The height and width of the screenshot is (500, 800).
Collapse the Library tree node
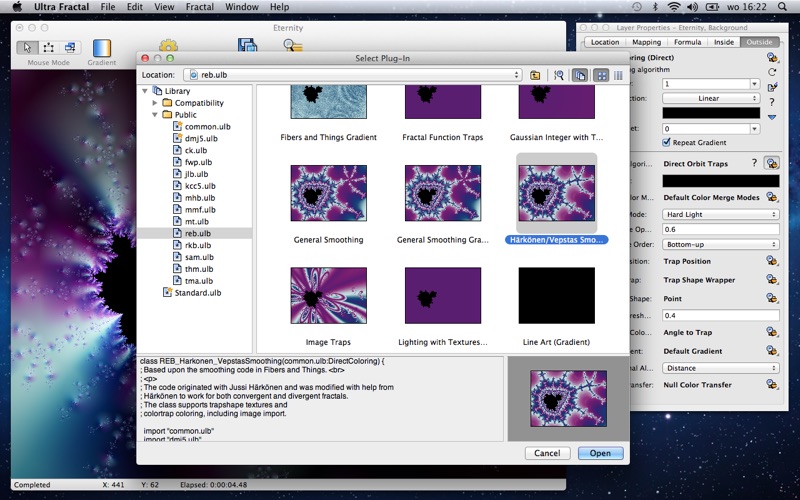[145, 91]
